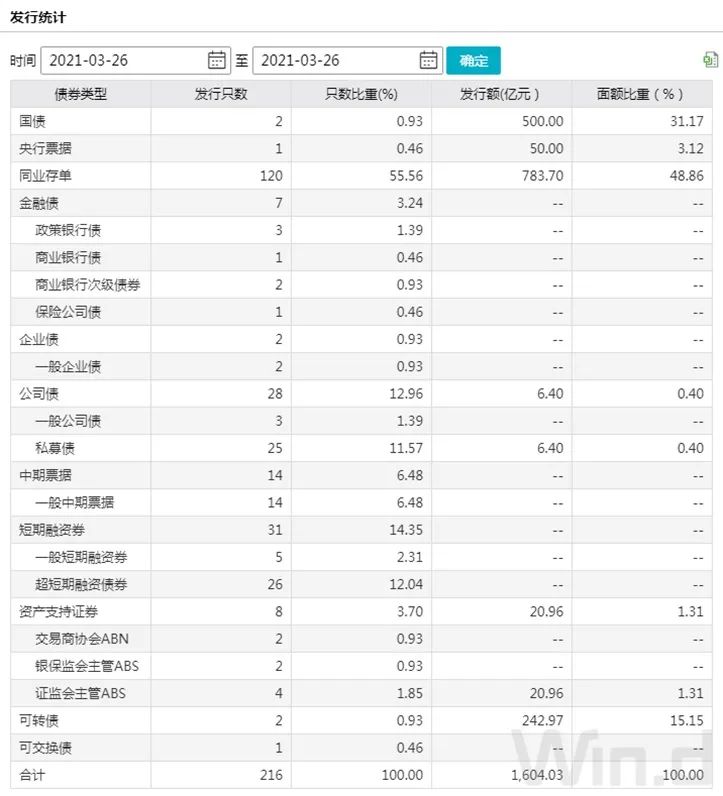Click the 3.12 face share for 央行票据
723x796 pixels.
(691, 148)
